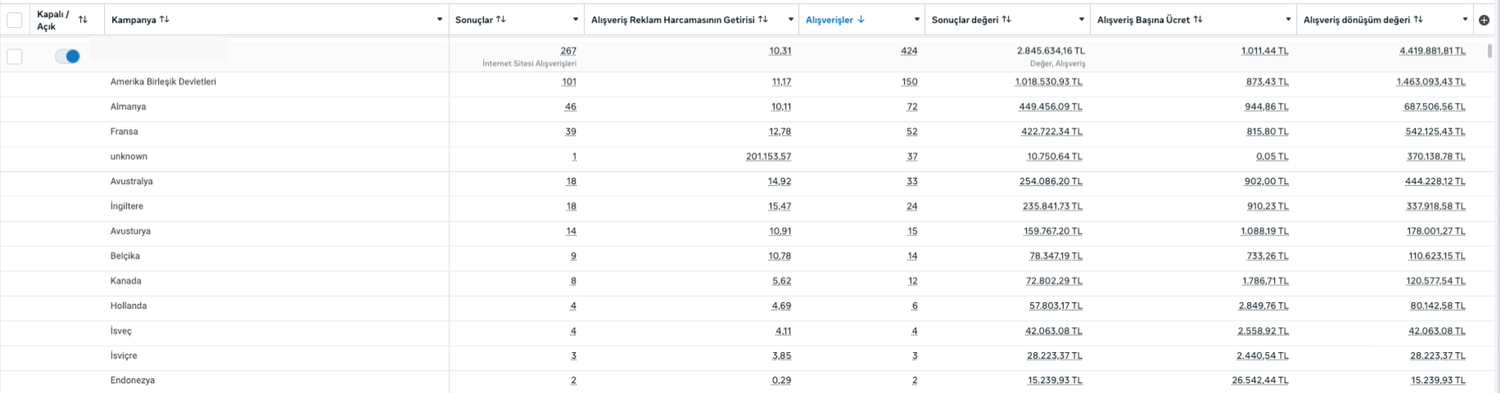Click the 424 total purchases value
The width and height of the screenshot is (1500, 393).
(909, 51)
